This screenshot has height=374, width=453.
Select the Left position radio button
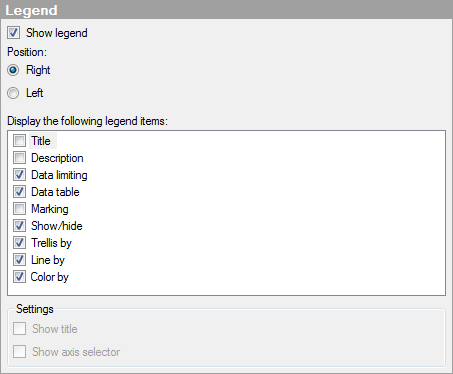pos(13,93)
